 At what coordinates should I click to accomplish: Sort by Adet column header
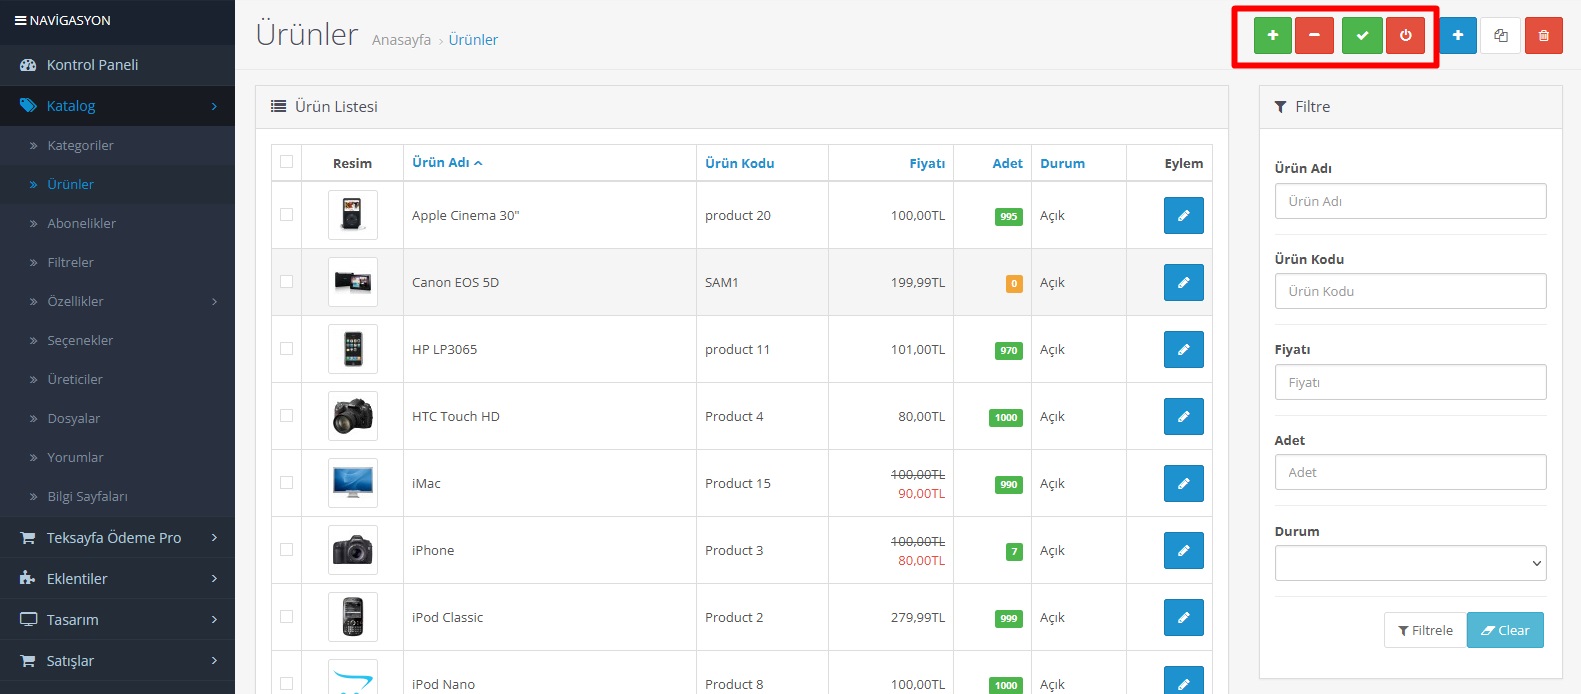pyautogui.click(x=1007, y=163)
